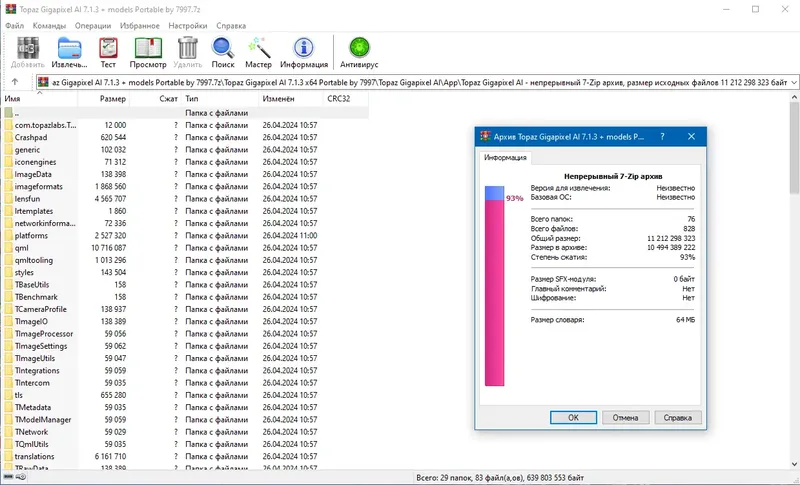Open the Справка menu
The height and width of the screenshot is (485, 800).
point(231,25)
